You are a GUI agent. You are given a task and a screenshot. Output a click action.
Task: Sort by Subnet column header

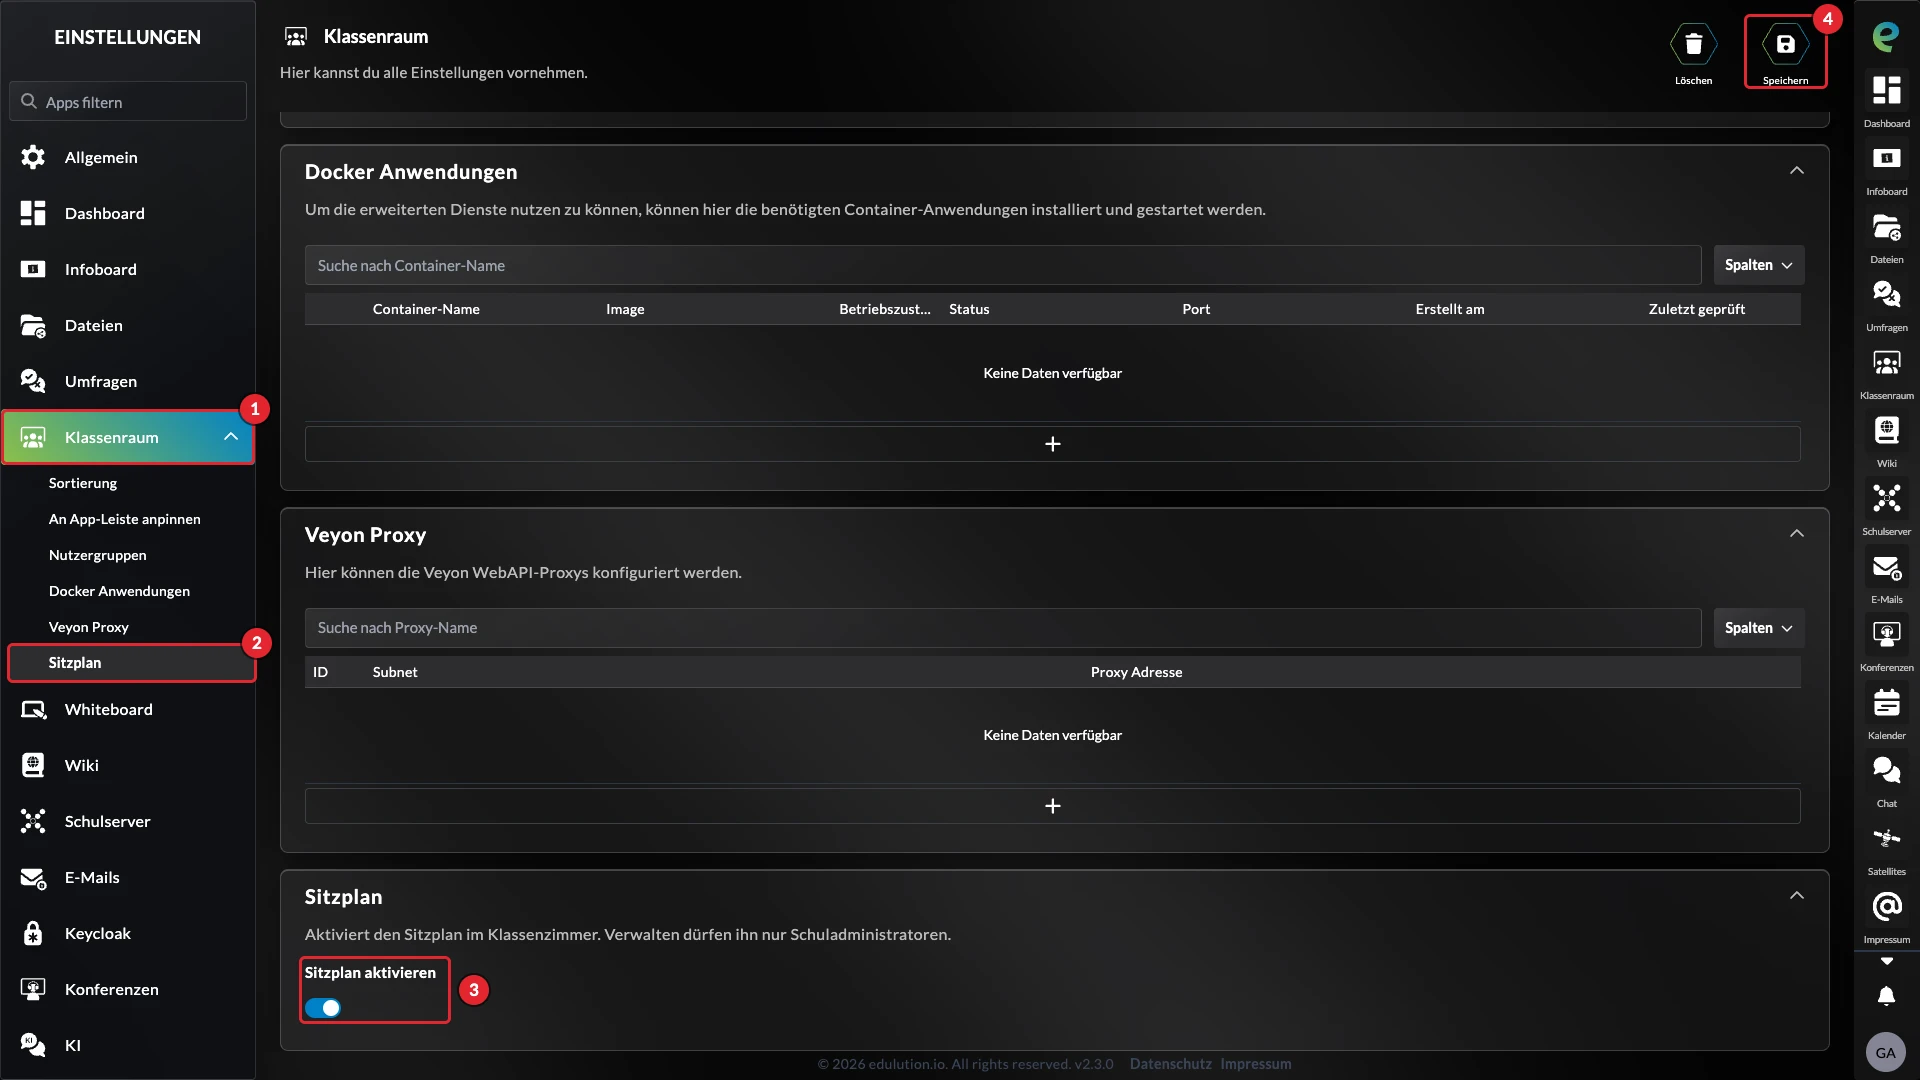(395, 672)
